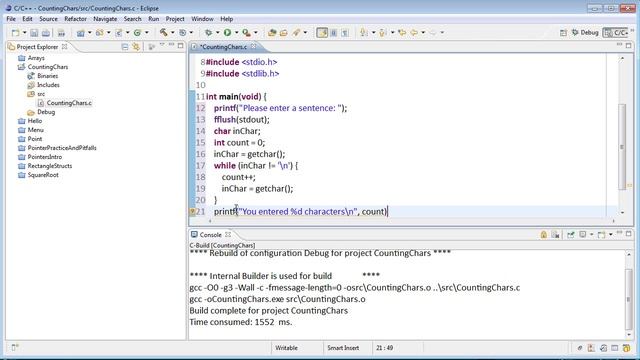Click the Save All toolbar icon
Image resolution: width=640 pixels, height=360 pixels.
coord(46,33)
